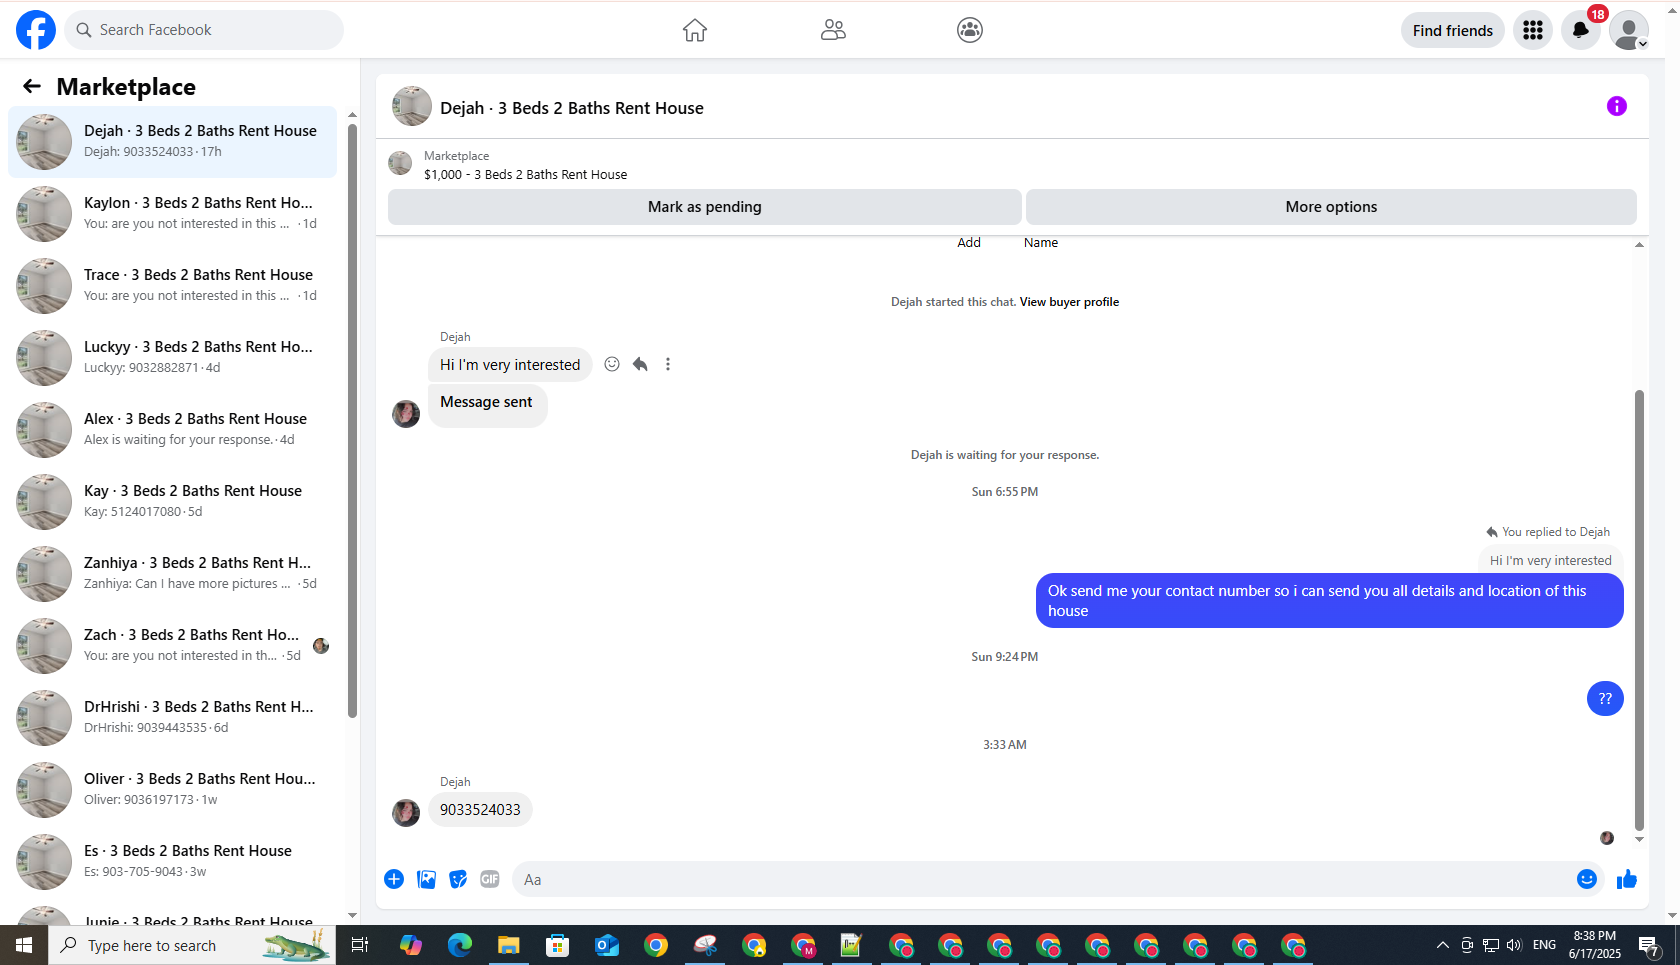The height and width of the screenshot is (965, 1680).
Task: Open the Windows Start menu
Action: [24, 945]
